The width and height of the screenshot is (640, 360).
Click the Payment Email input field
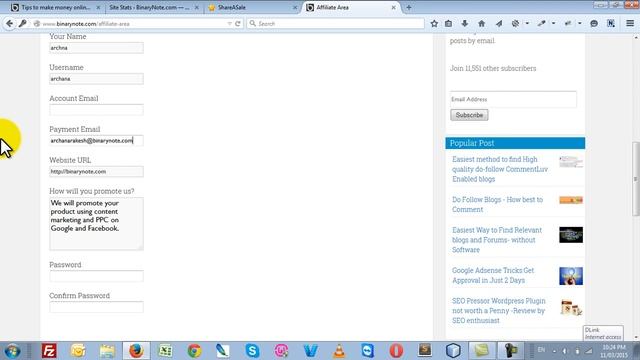[96, 140]
